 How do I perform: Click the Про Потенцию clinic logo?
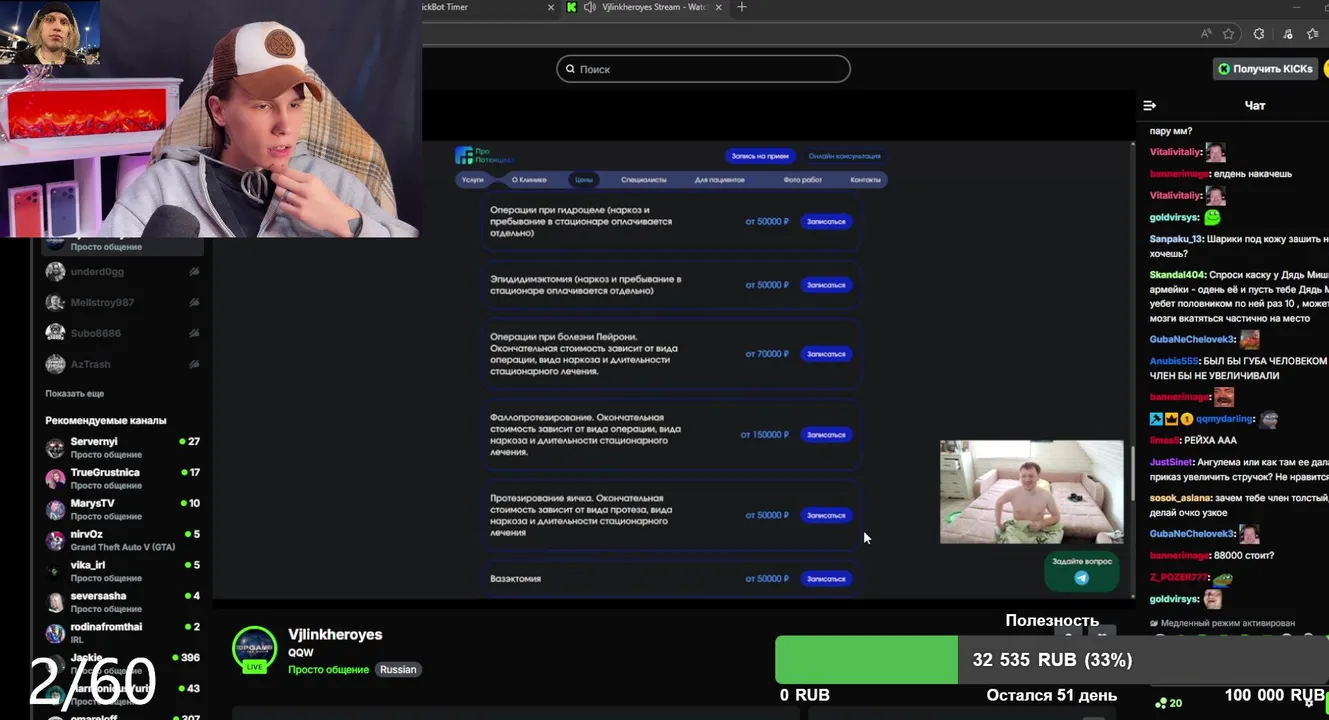[484, 156]
